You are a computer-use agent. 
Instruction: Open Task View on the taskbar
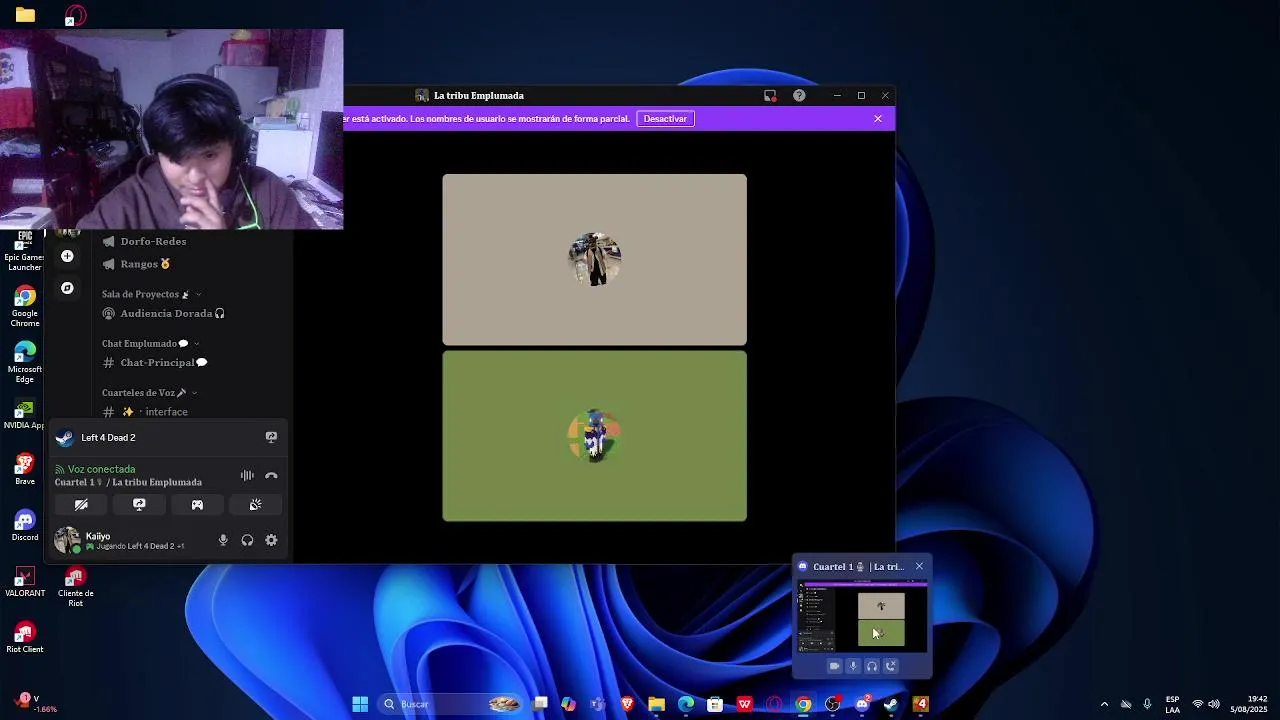tap(540, 704)
